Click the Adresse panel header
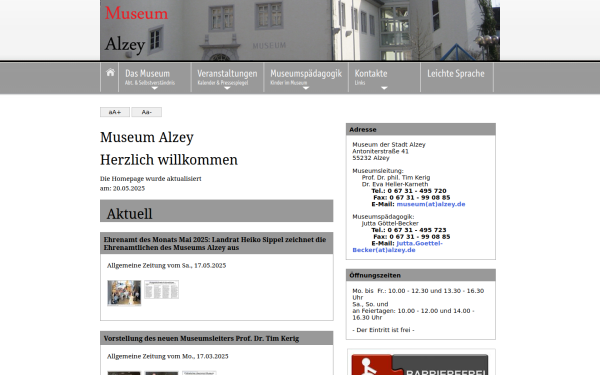Image resolution: width=600 pixels, height=375 pixels. (x=421, y=129)
